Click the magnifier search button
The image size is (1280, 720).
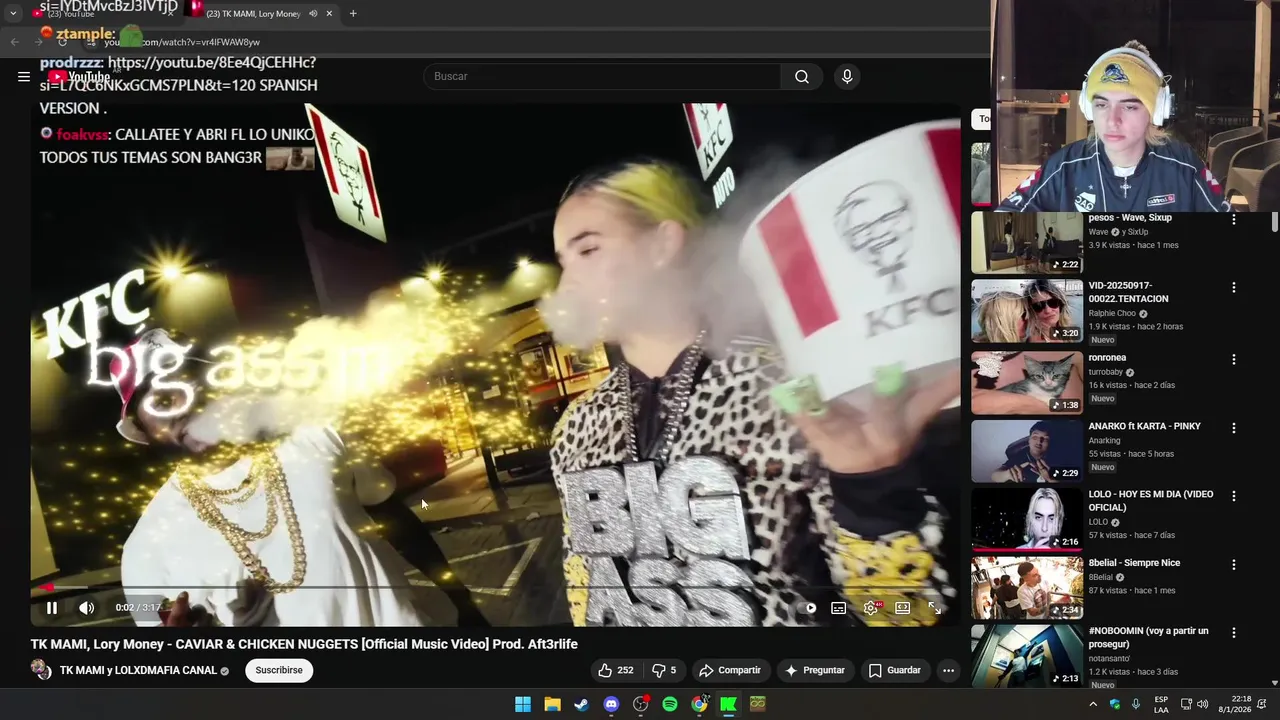point(802,76)
